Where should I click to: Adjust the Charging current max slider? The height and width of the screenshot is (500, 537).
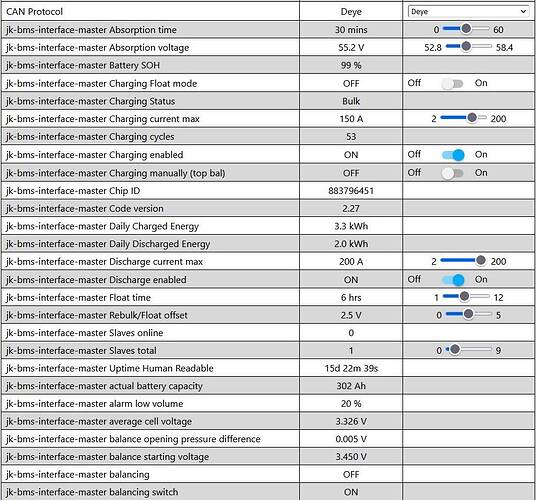(463, 118)
